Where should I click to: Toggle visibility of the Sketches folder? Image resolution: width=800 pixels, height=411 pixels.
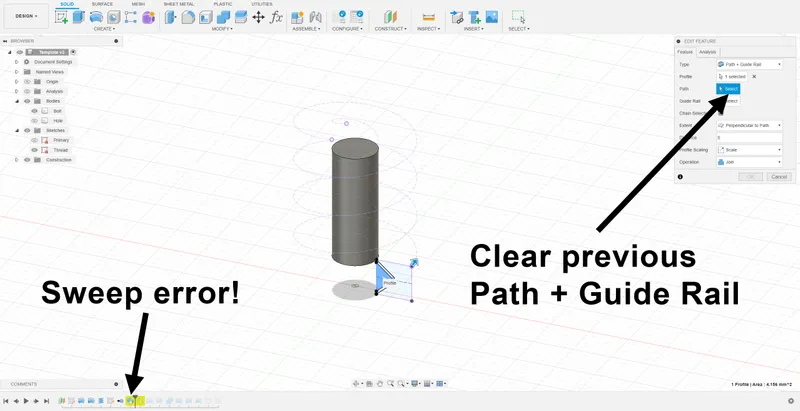tap(27, 131)
